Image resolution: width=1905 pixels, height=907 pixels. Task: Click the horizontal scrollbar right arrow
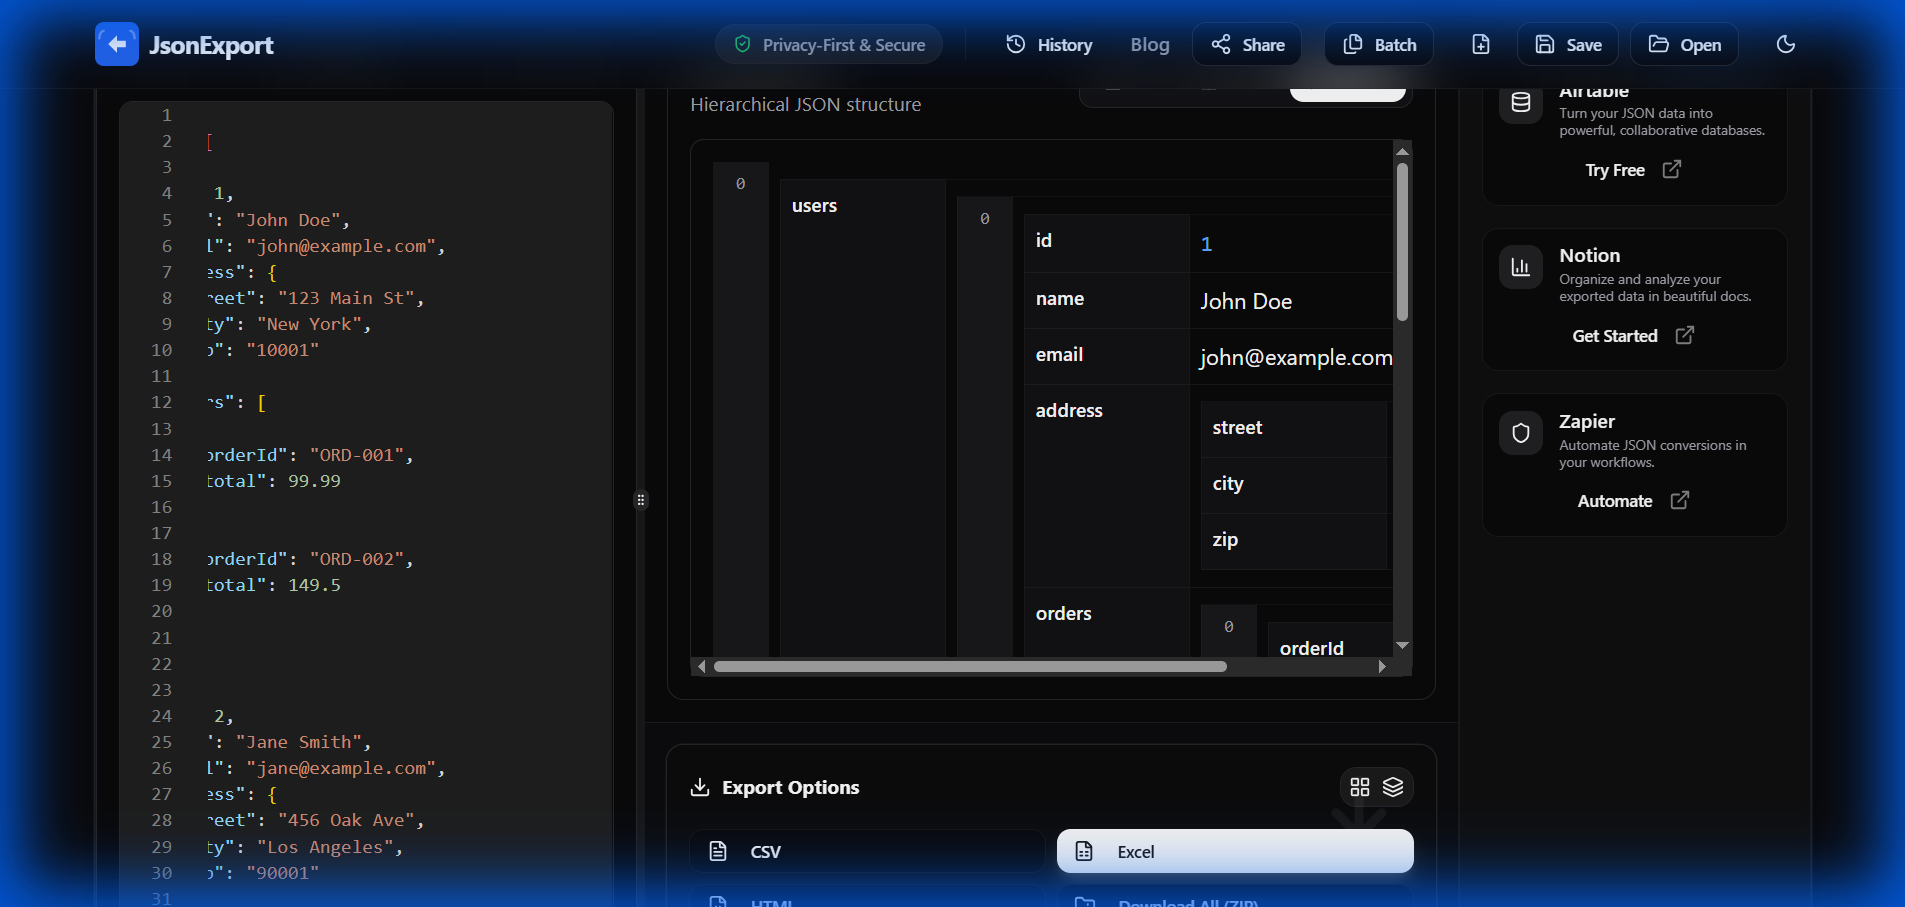click(1382, 666)
